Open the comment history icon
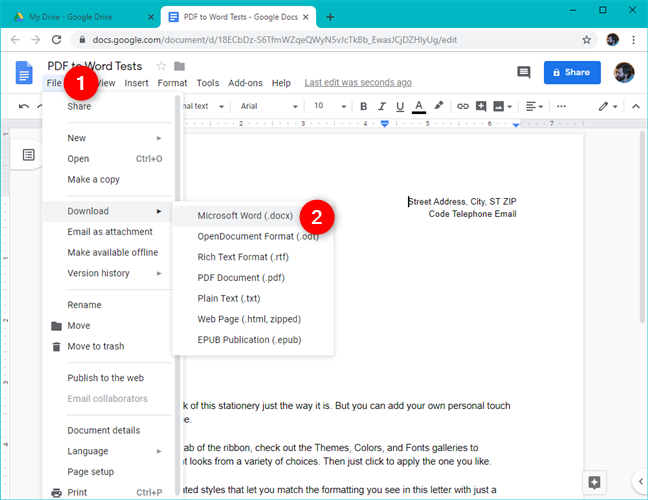Screen dimensions: 648x500 [524, 72]
